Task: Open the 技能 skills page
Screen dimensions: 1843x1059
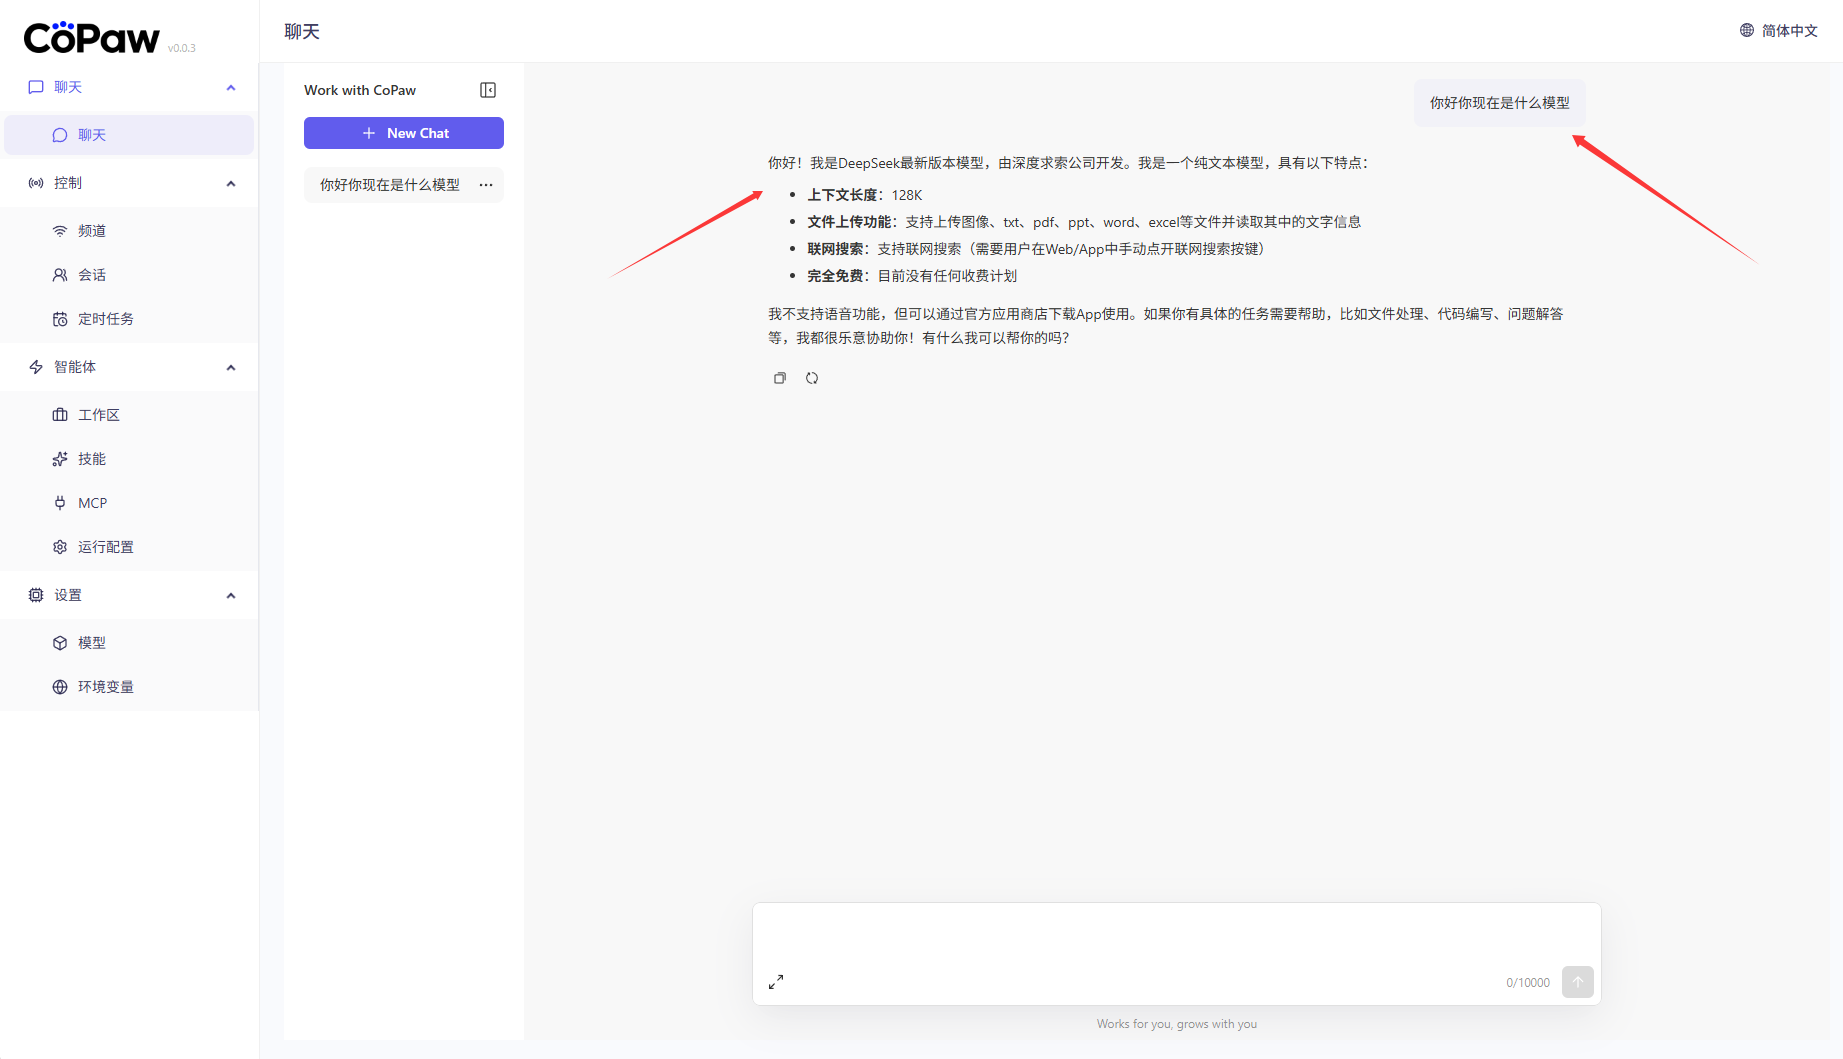Action: tap(92, 459)
